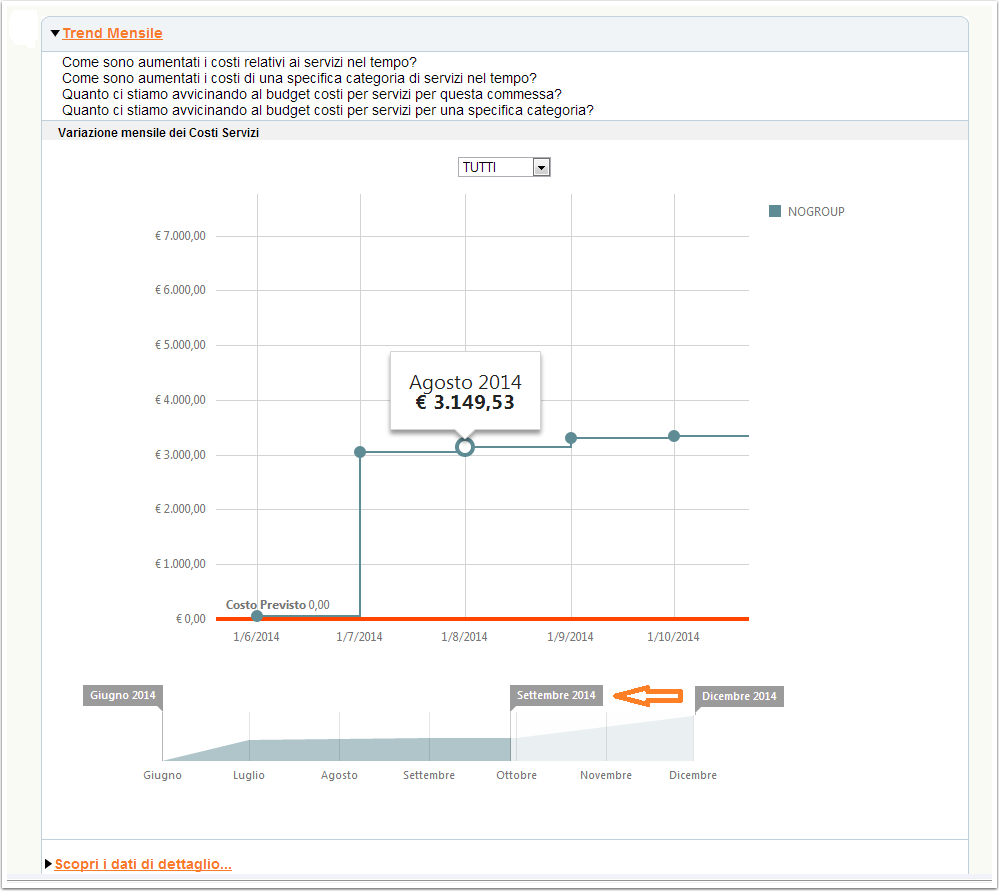Click the € 7.000,00 axis label
The image size is (999, 891).
pyautogui.click(x=180, y=236)
